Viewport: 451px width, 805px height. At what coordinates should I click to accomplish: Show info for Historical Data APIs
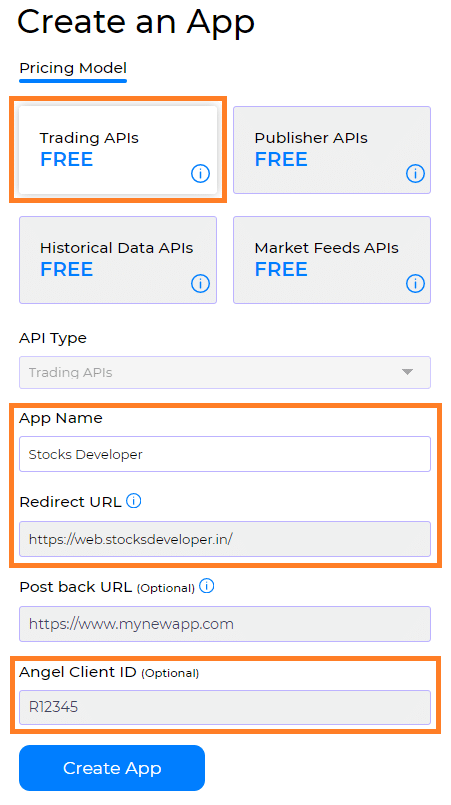[x=200, y=283]
